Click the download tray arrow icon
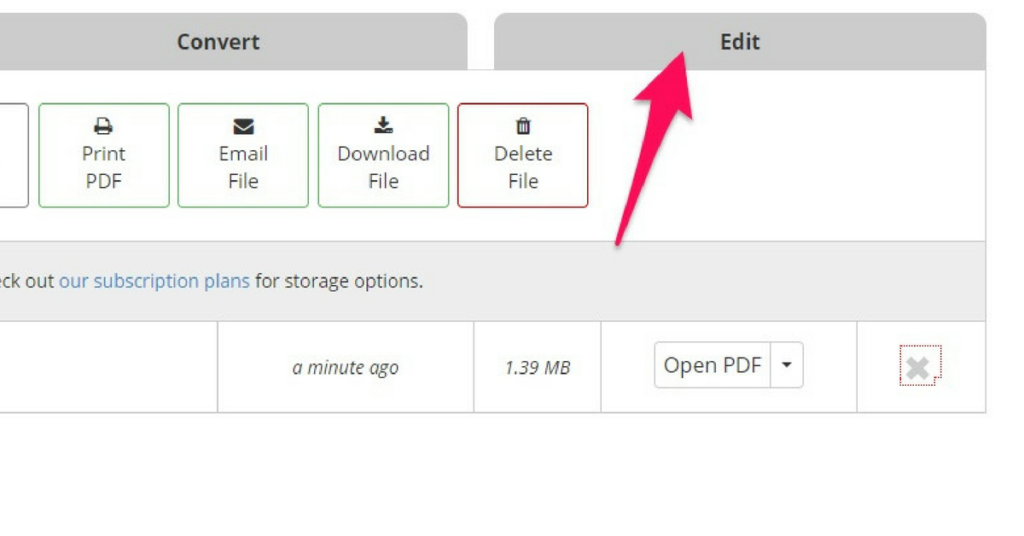1024x536 pixels. pos(383,125)
